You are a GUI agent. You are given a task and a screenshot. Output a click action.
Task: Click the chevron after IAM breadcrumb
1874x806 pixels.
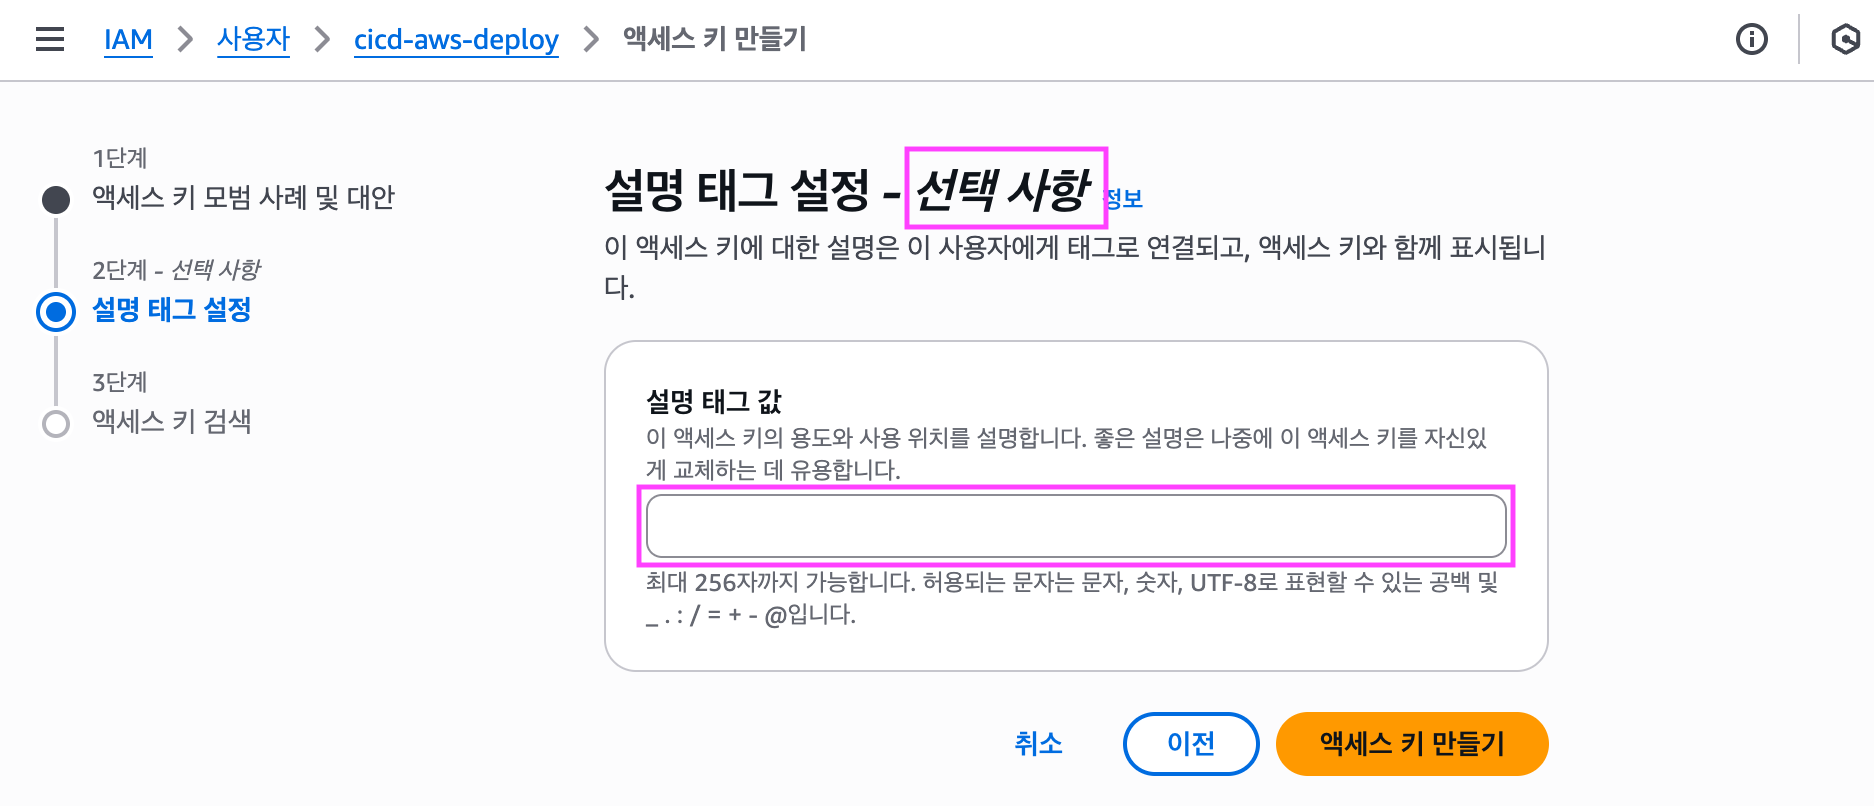pos(185,40)
